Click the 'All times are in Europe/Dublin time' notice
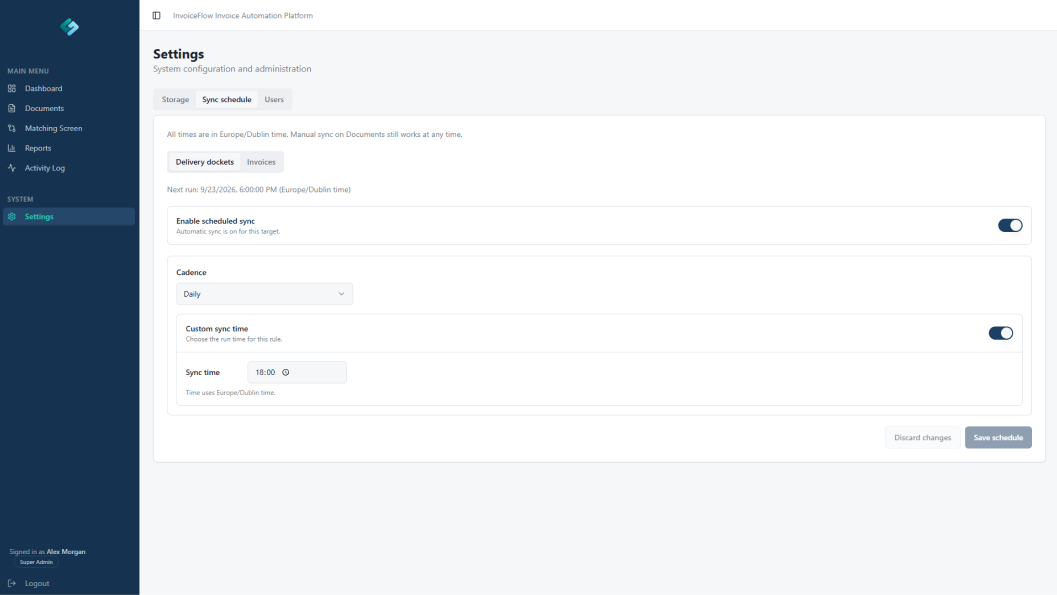Image resolution: width=1057 pixels, height=595 pixels. click(x=315, y=134)
